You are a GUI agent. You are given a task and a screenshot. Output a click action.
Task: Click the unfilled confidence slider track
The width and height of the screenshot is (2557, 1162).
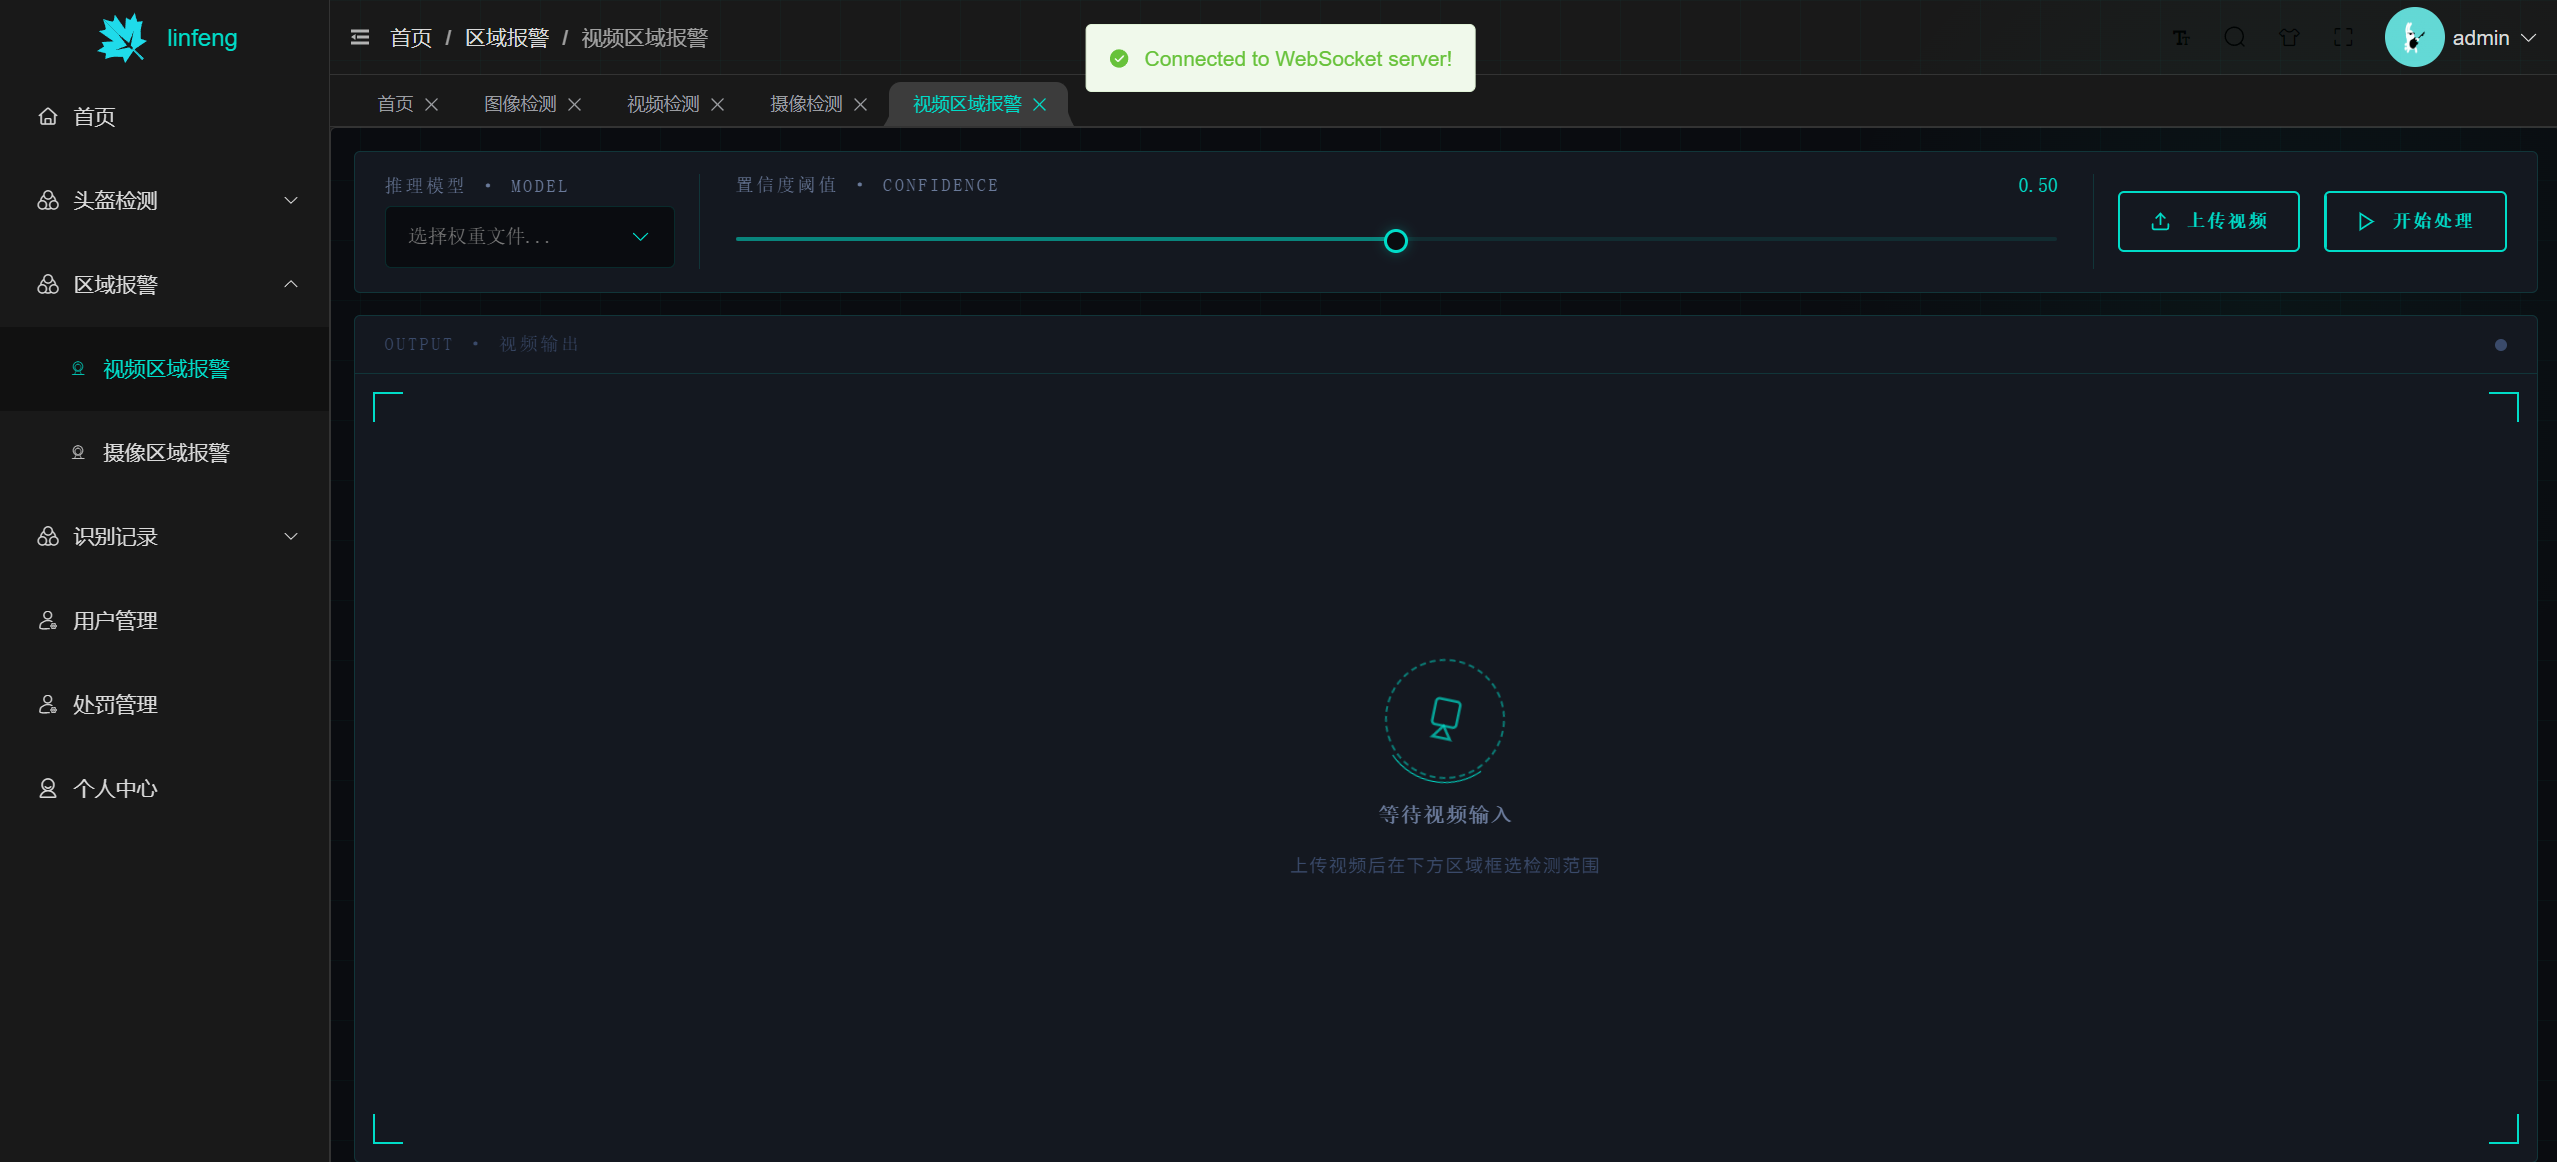pos(1732,240)
